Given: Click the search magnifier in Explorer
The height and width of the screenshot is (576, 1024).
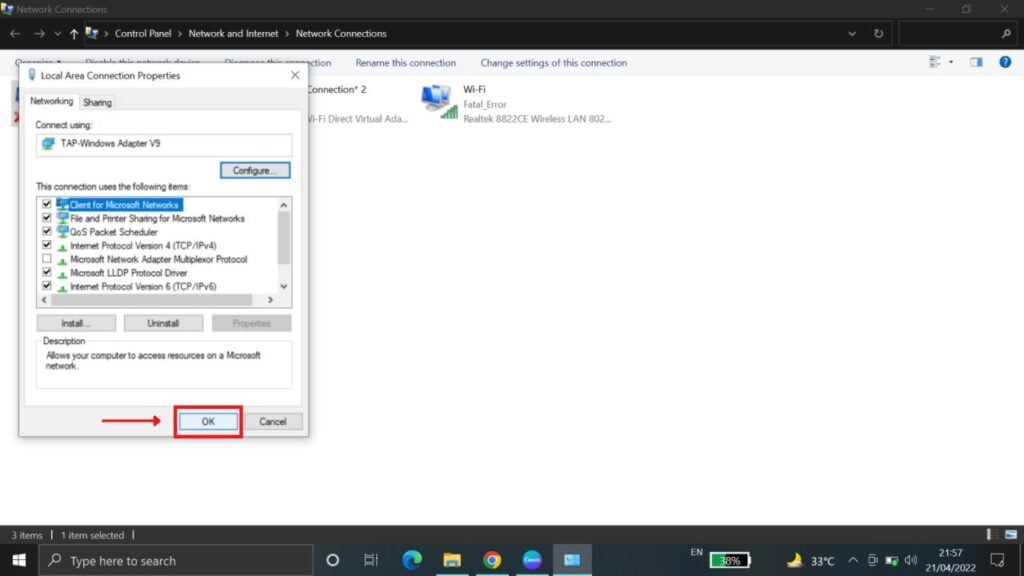Looking at the screenshot, I should 1006,33.
